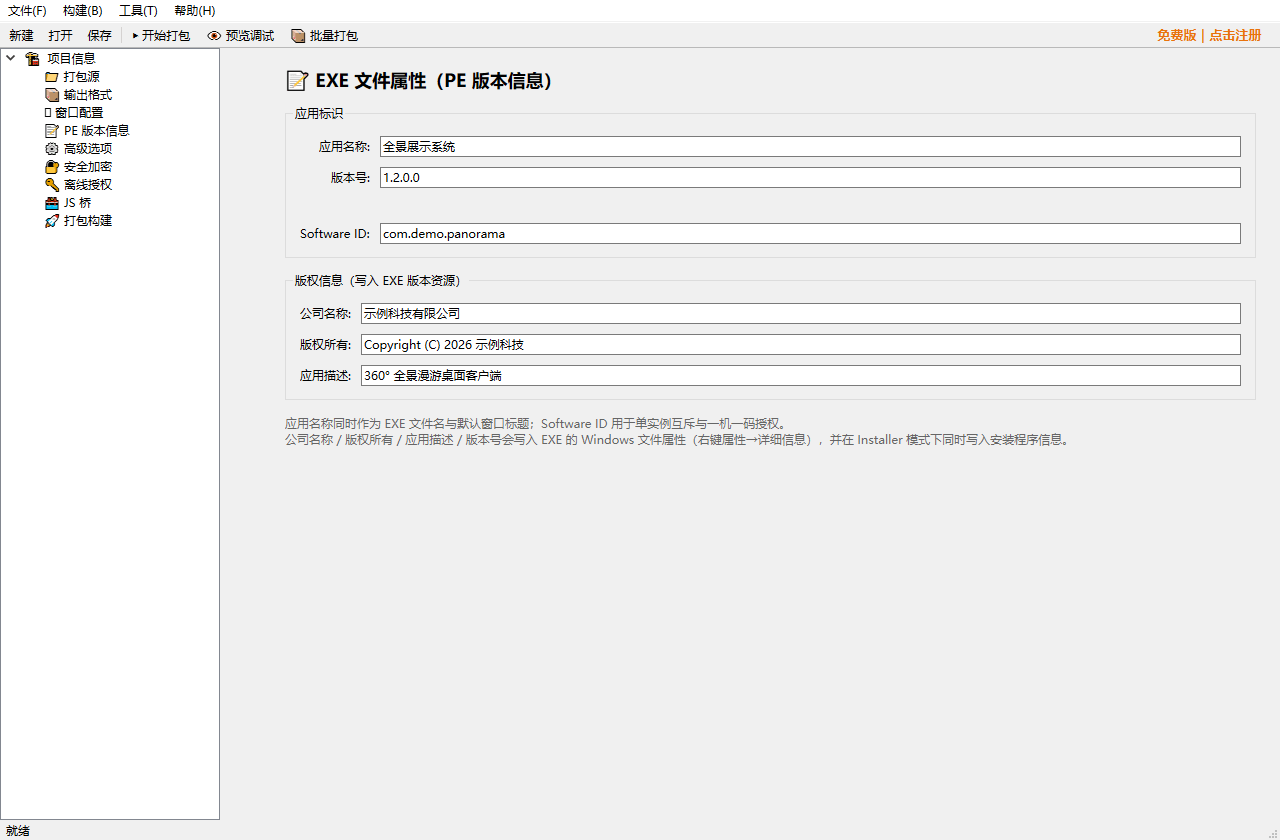
Task: Click the 免费版 | 点击注册 link
Action: [1209, 35]
